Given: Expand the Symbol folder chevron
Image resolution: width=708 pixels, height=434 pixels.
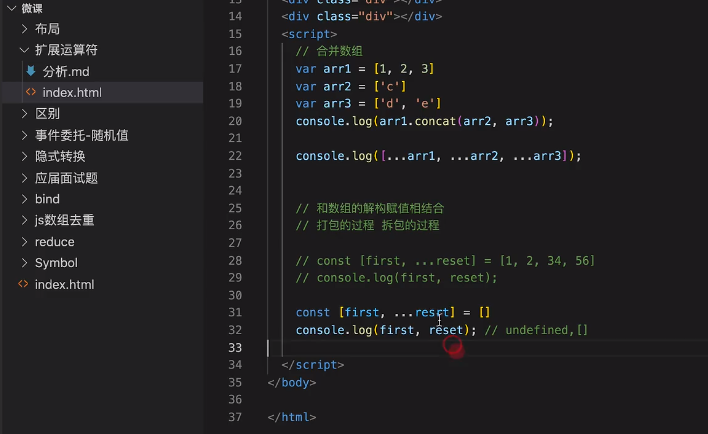Looking at the screenshot, I should coord(24,262).
